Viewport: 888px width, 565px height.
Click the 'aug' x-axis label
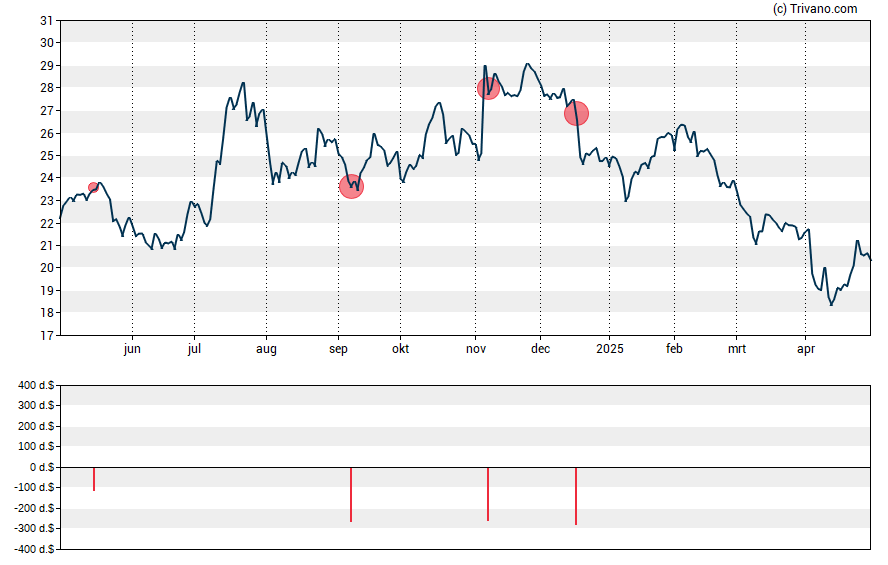[266, 349]
